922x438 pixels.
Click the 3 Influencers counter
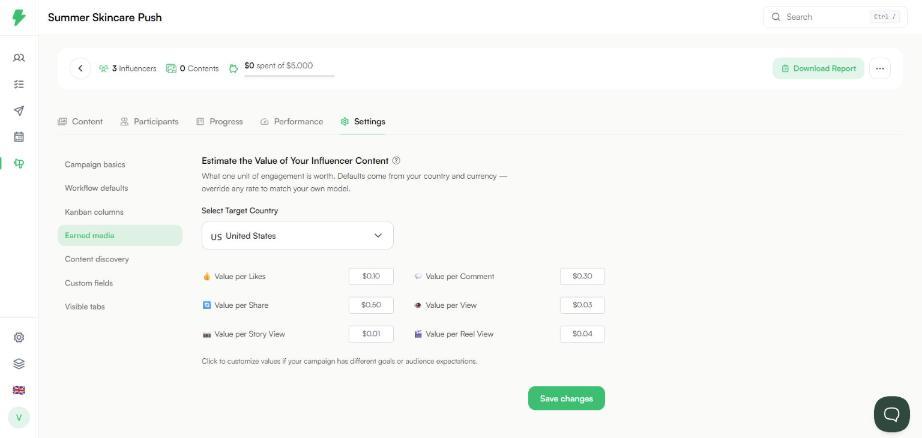[128, 68]
